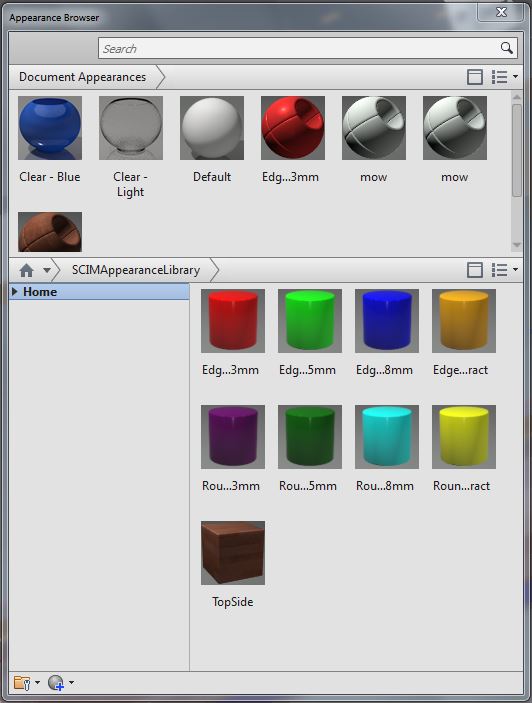Image resolution: width=532 pixels, height=703 pixels.
Task: Click the breadcrumb arrow after SCIMAppearanceLibrary
Action: [215, 270]
